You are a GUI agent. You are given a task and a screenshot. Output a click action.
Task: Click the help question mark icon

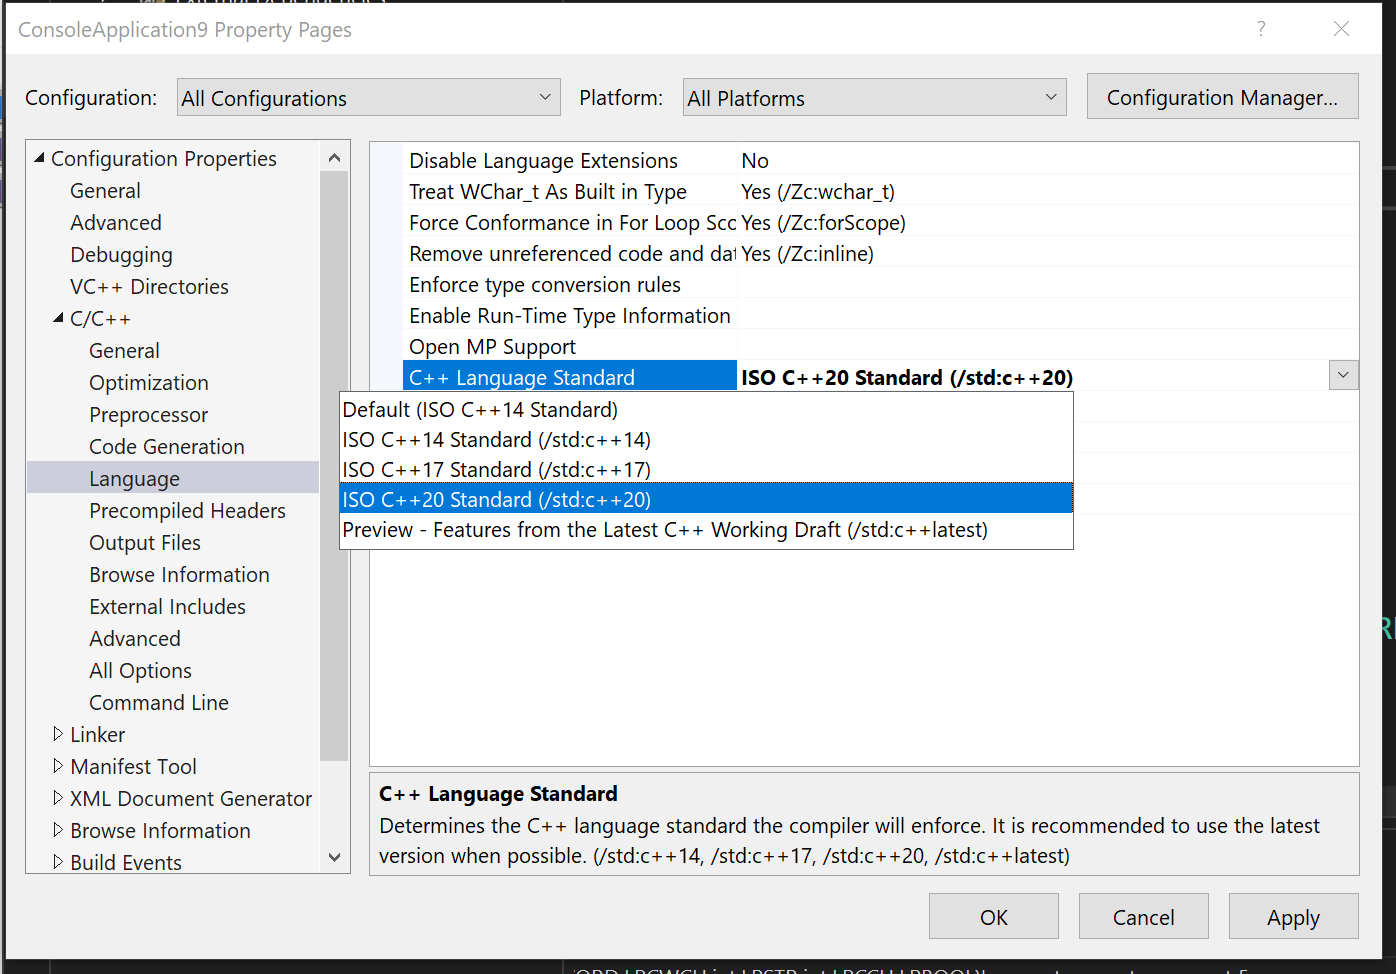[1261, 29]
